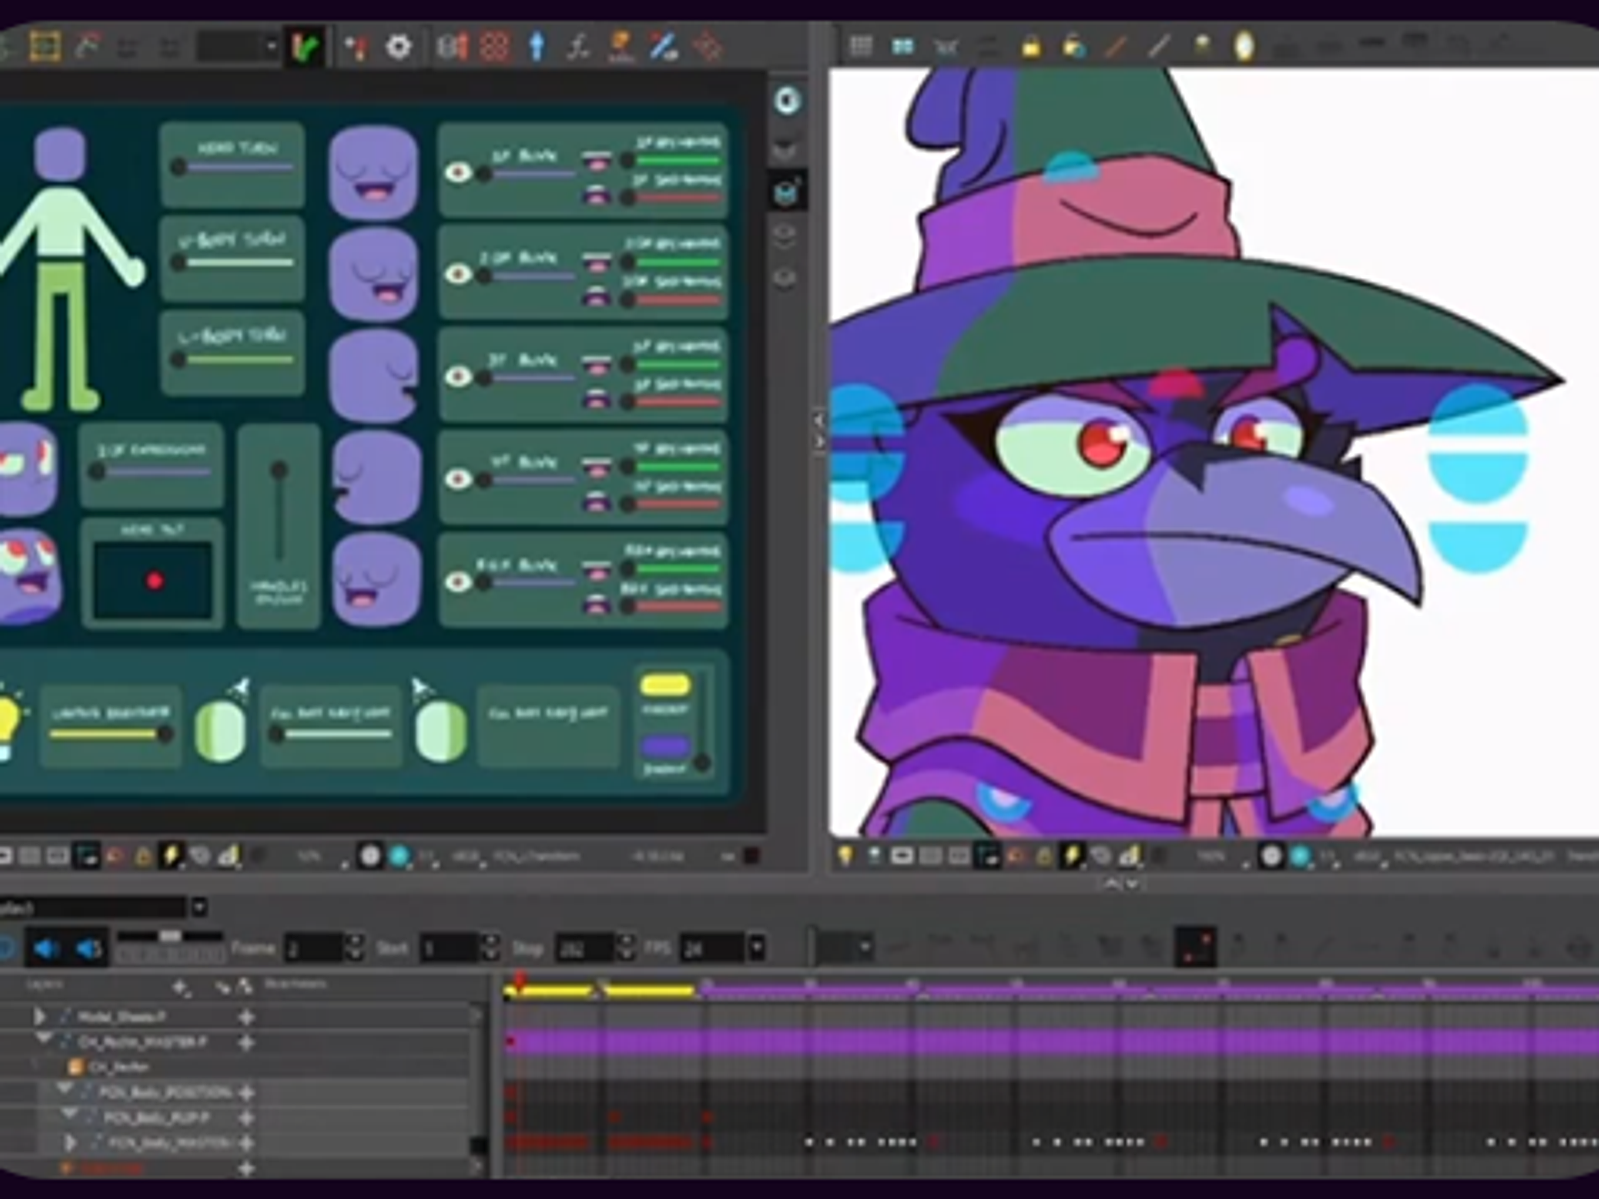Viewport: 1599px width, 1199px height.
Task: Click the first blue speaker sound icon
Action: tap(46, 948)
